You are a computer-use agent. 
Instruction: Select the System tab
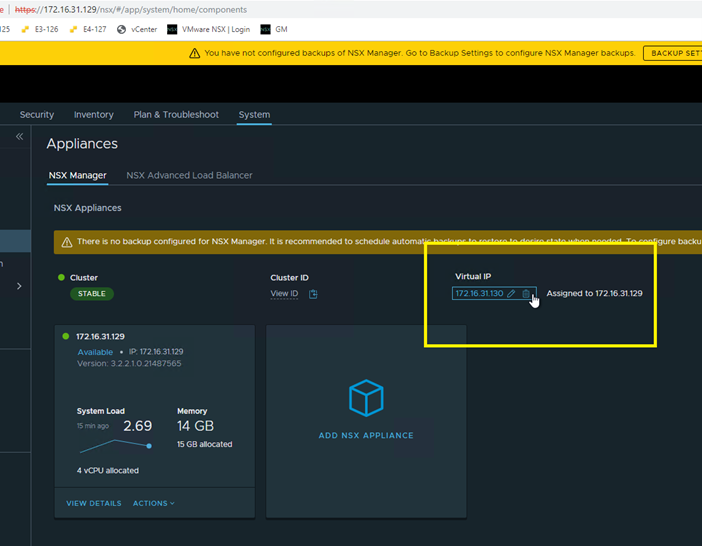pyautogui.click(x=254, y=115)
